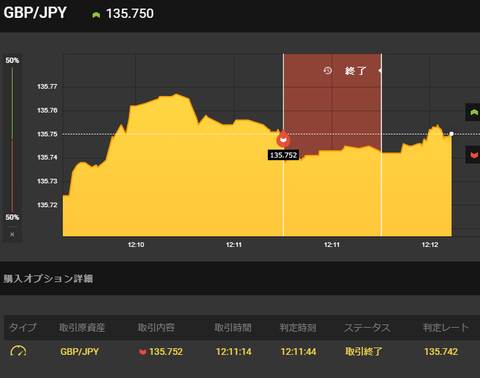480x378 pixels.
Task: Click the green portion of sentiment bar
Action: pyautogui.click(x=12, y=104)
